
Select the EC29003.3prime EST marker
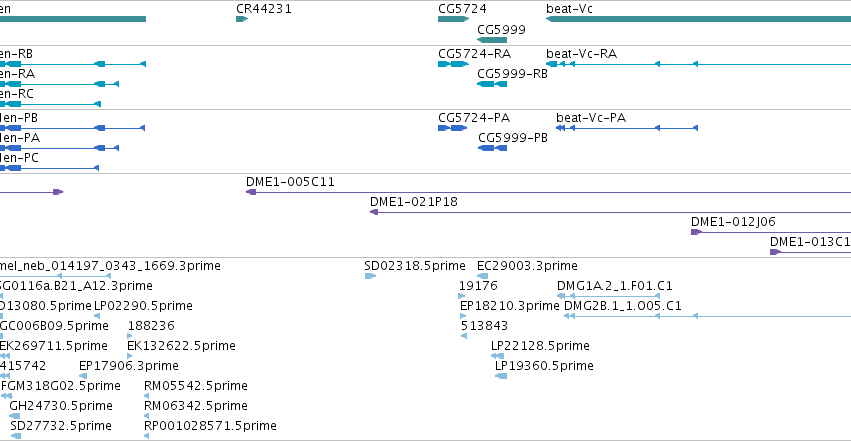coord(482,276)
